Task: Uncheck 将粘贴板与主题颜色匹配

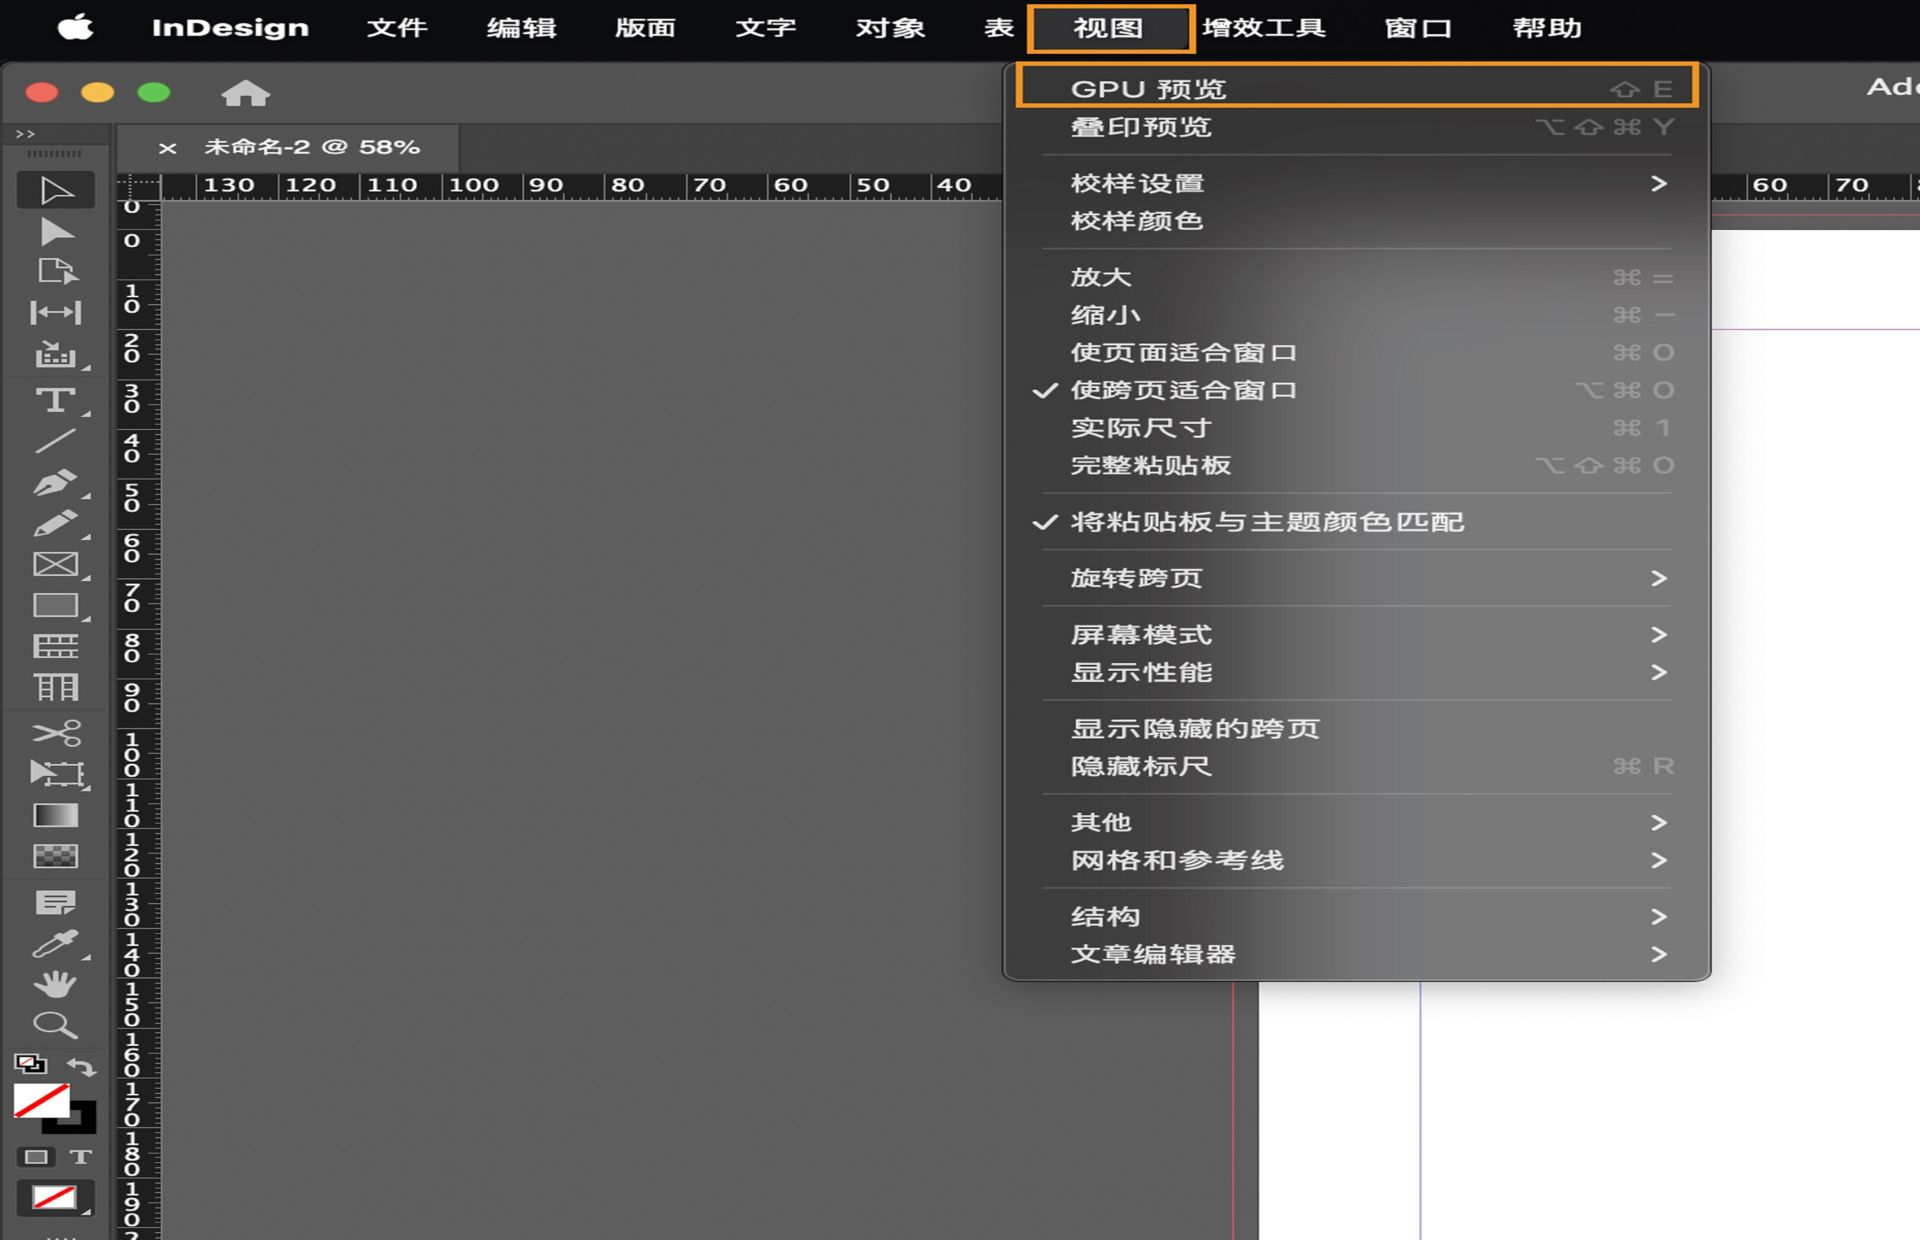Action: [x=1266, y=521]
